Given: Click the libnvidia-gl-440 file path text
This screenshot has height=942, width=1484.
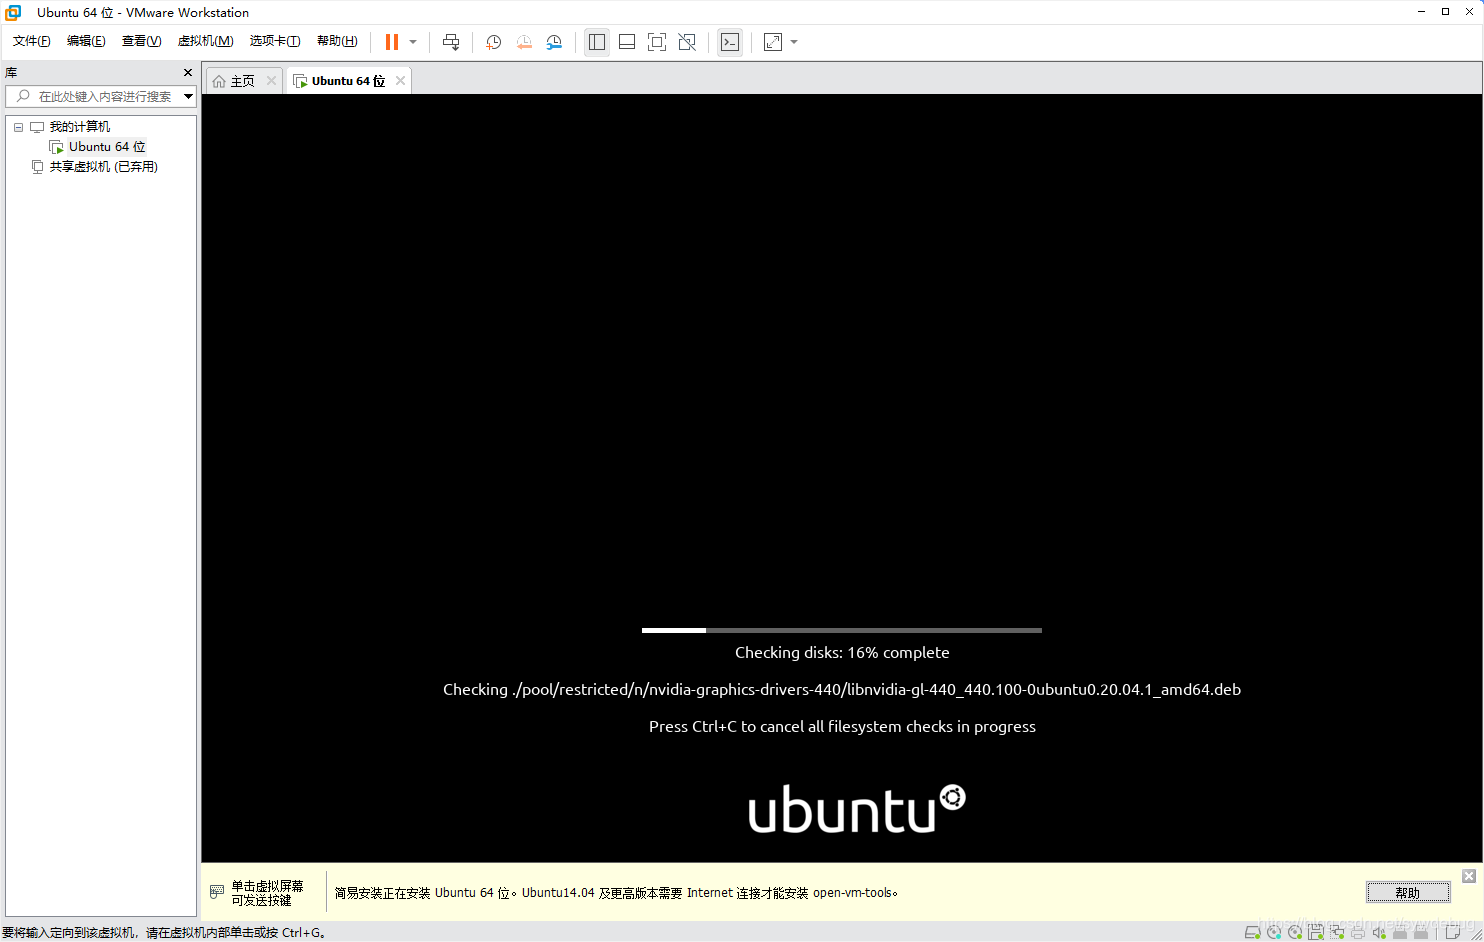Looking at the screenshot, I should (x=842, y=690).
